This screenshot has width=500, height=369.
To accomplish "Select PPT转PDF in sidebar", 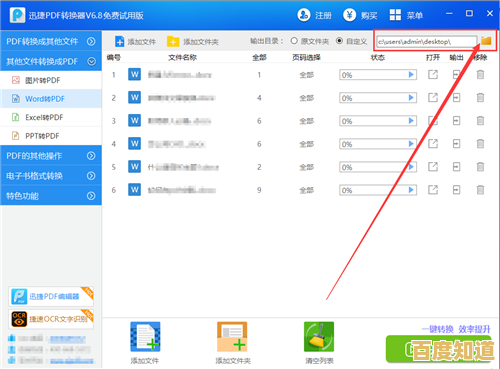I will [51, 136].
